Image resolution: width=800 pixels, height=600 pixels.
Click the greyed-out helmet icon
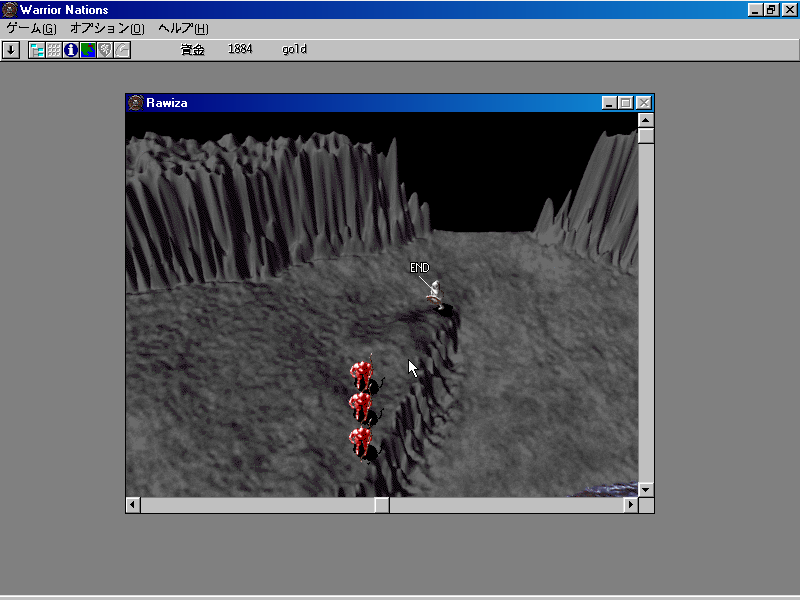coord(122,50)
